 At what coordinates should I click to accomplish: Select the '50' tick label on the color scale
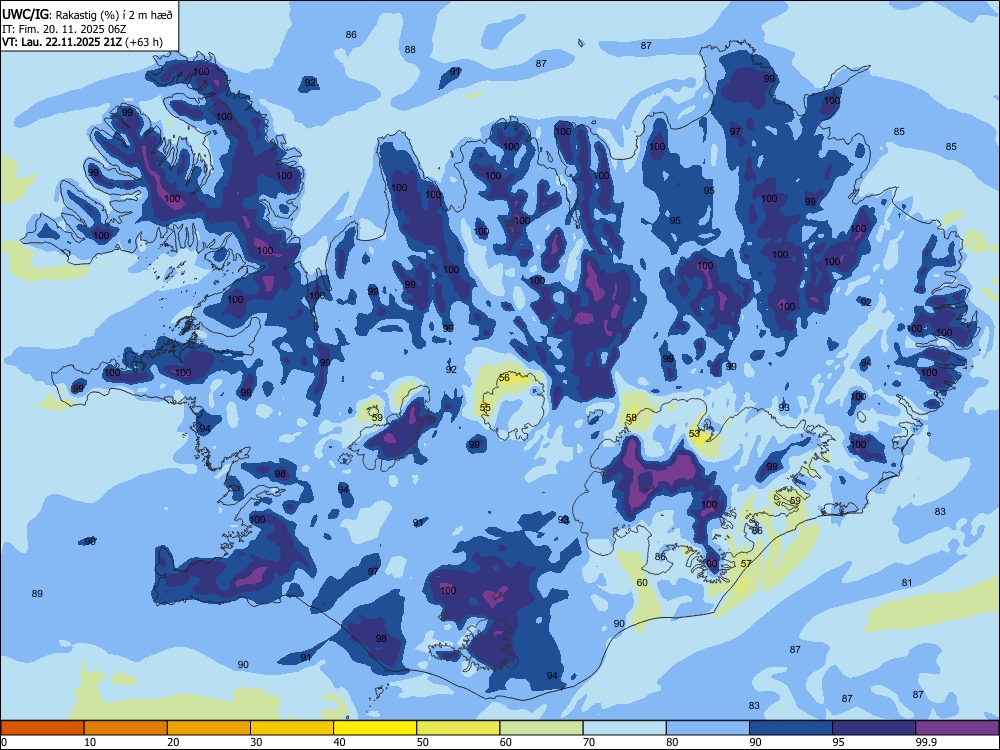(x=423, y=742)
